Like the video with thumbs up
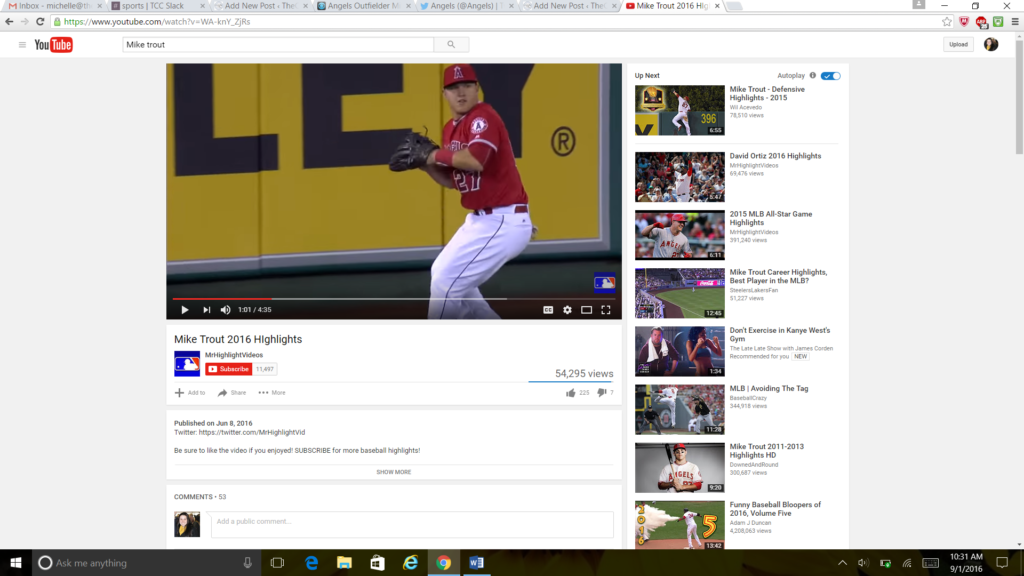 571,393
